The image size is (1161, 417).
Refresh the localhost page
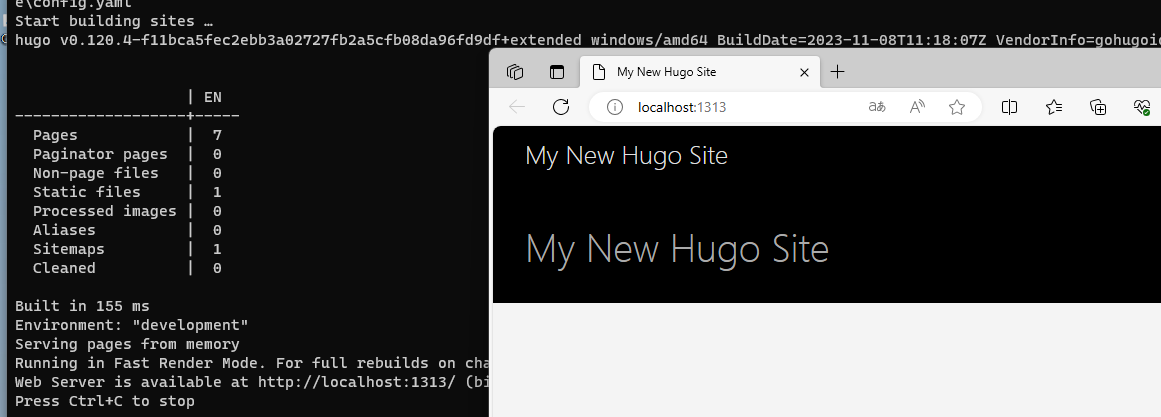pos(561,107)
